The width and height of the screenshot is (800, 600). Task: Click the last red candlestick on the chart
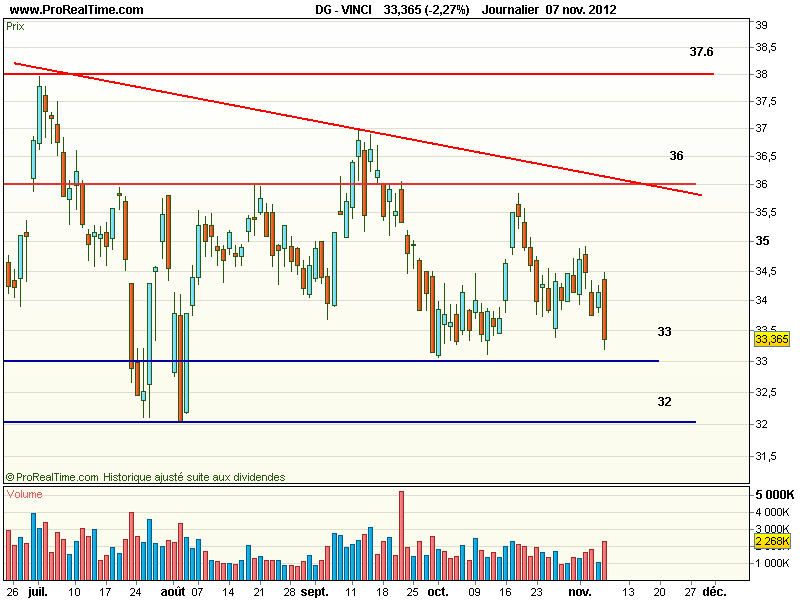pos(605,310)
